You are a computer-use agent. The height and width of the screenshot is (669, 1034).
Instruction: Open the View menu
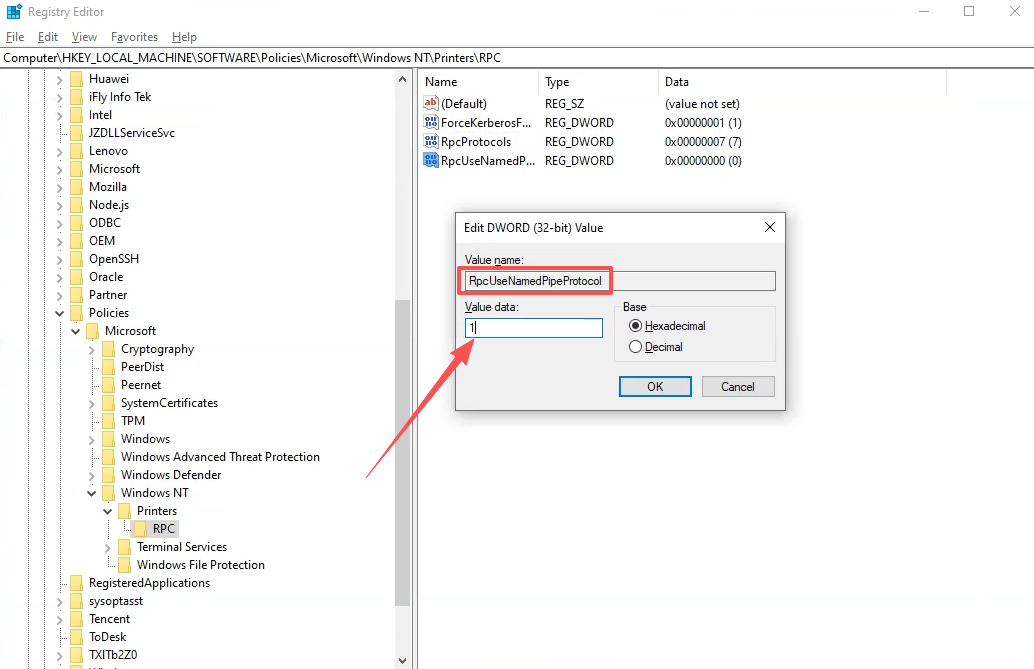pyautogui.click(x=84, y=37)
